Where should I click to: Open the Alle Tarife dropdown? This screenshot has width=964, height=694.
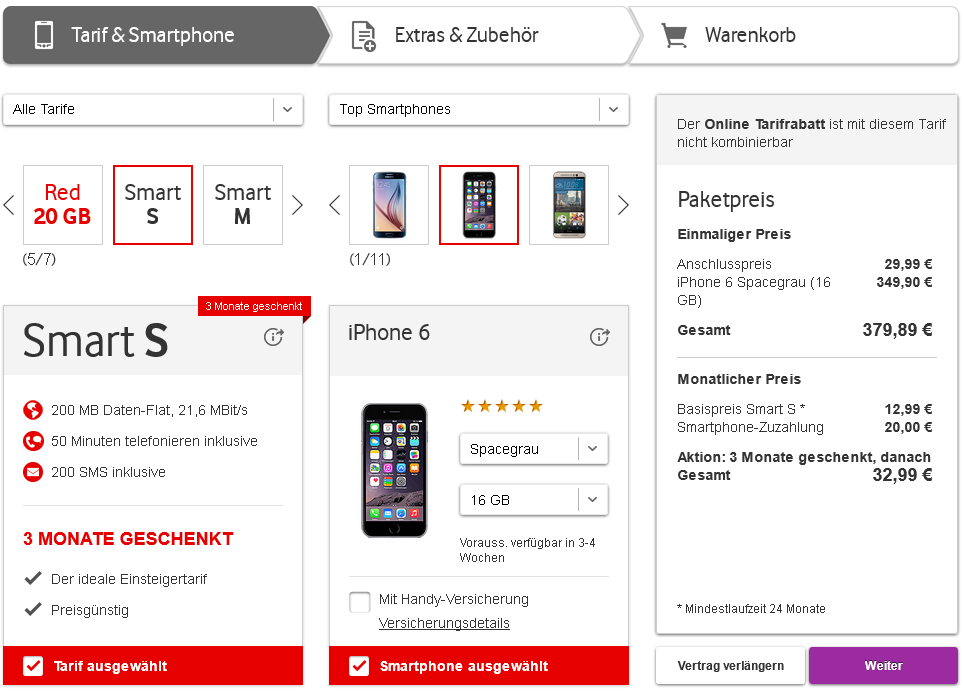coord(153,109)
